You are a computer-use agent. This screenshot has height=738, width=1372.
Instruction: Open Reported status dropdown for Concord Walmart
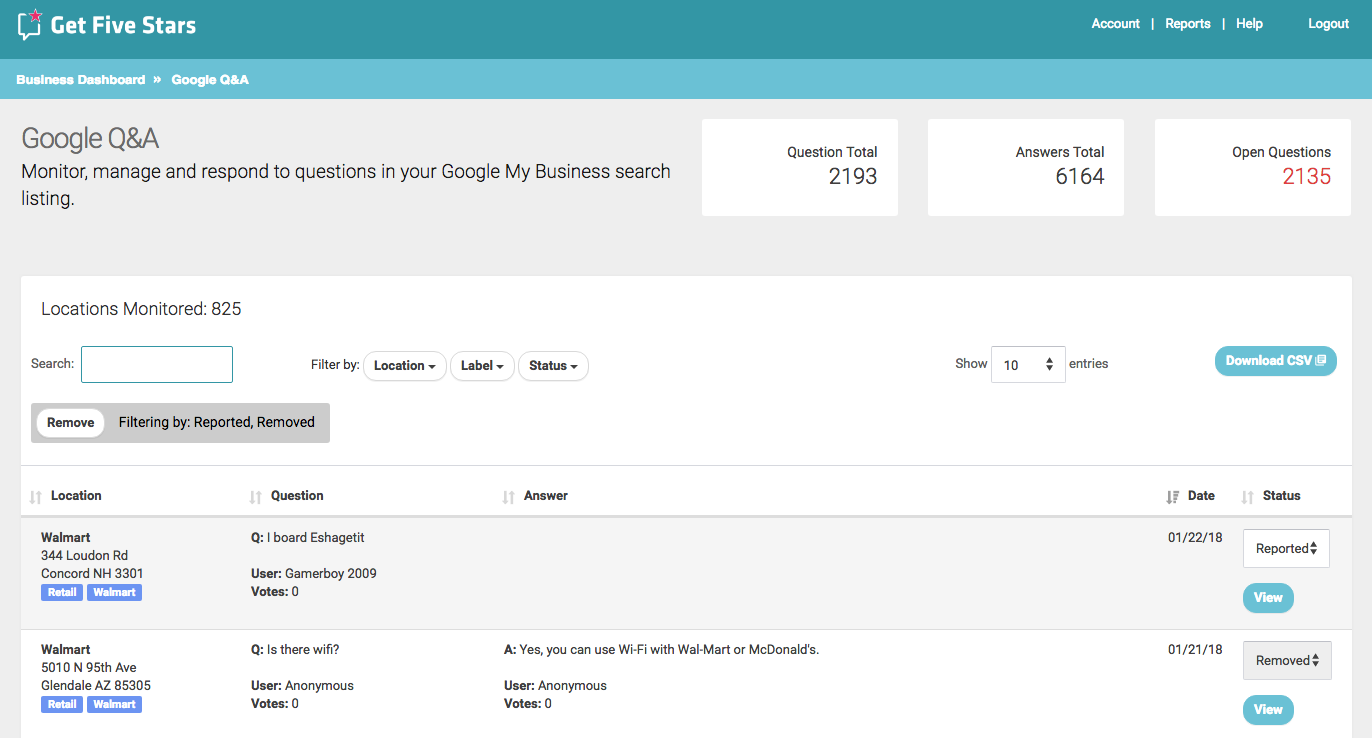tap(1286, 549)
